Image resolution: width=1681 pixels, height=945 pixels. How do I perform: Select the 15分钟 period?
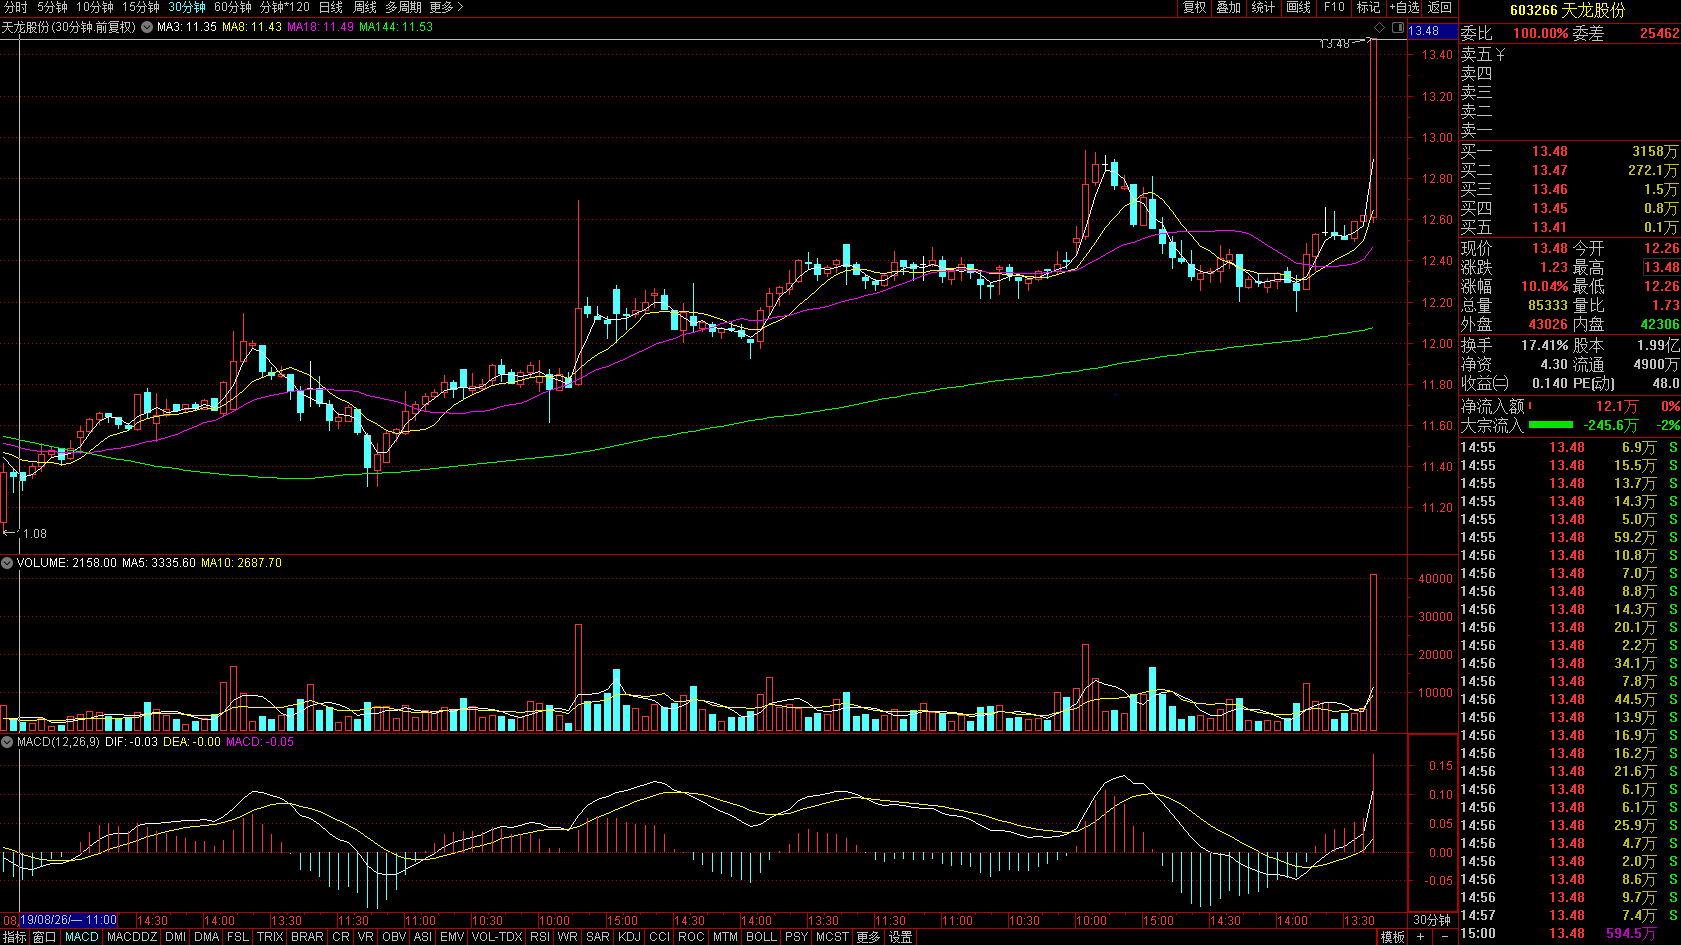[x=141, y=7]
